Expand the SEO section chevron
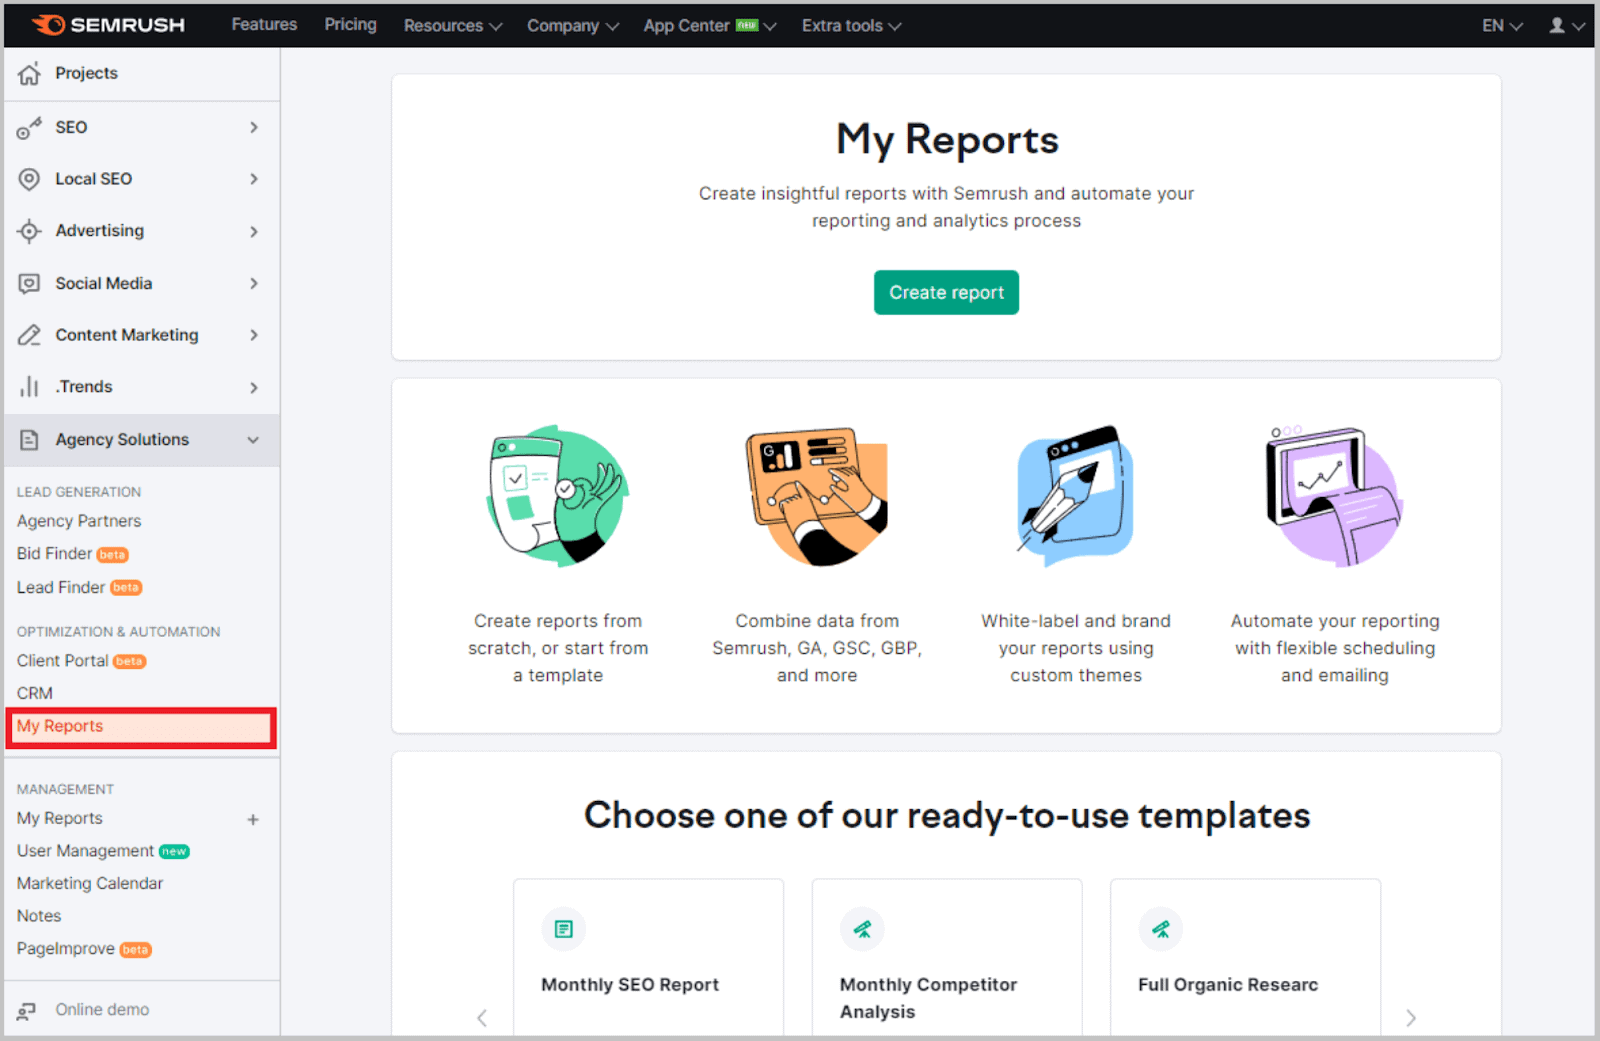 point(254,127)
